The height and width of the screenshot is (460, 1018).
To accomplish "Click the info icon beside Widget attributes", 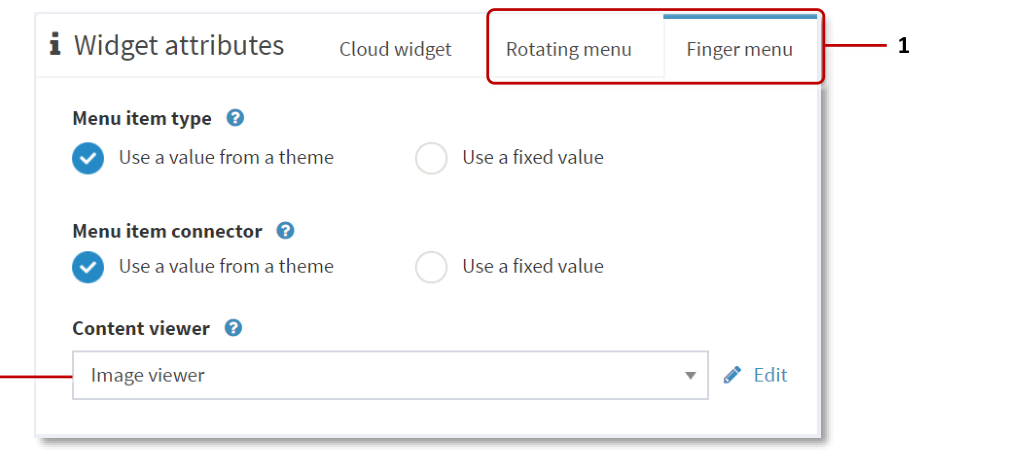I will 55,45.
